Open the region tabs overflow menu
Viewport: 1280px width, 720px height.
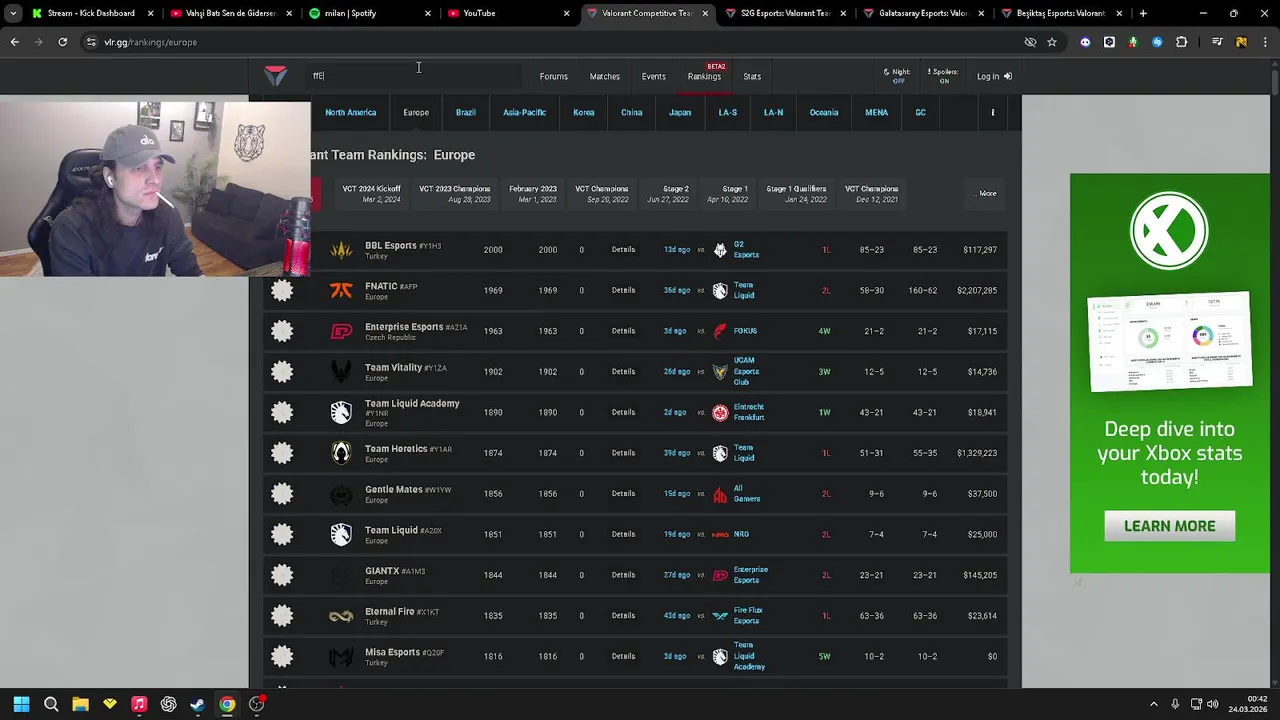coord(993,112)
